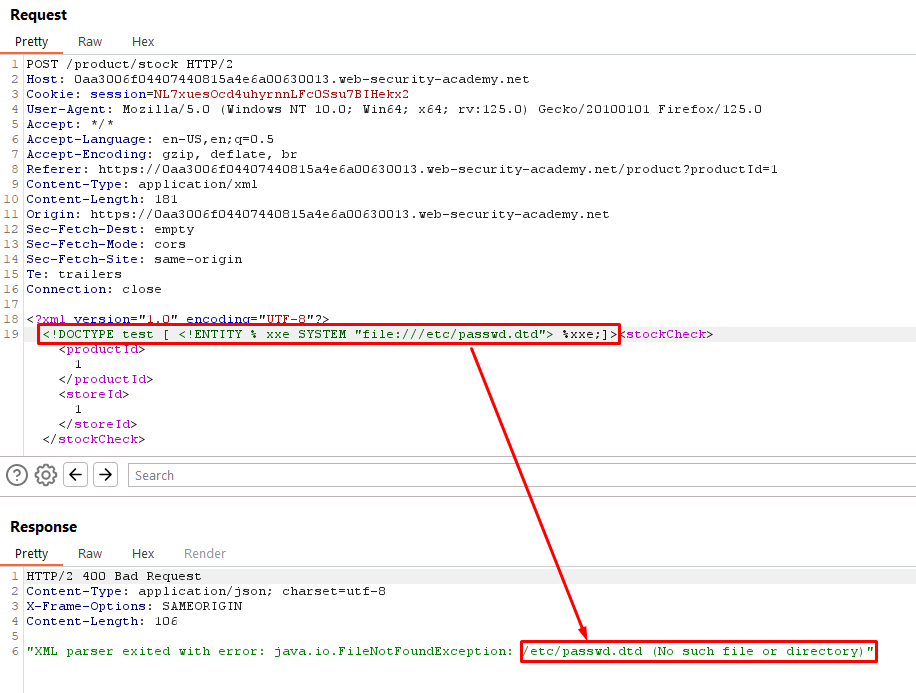The width and height of the screenshot is (916, 693).
Task: Switch to the Response Hex tab
Action: (143, 553)
